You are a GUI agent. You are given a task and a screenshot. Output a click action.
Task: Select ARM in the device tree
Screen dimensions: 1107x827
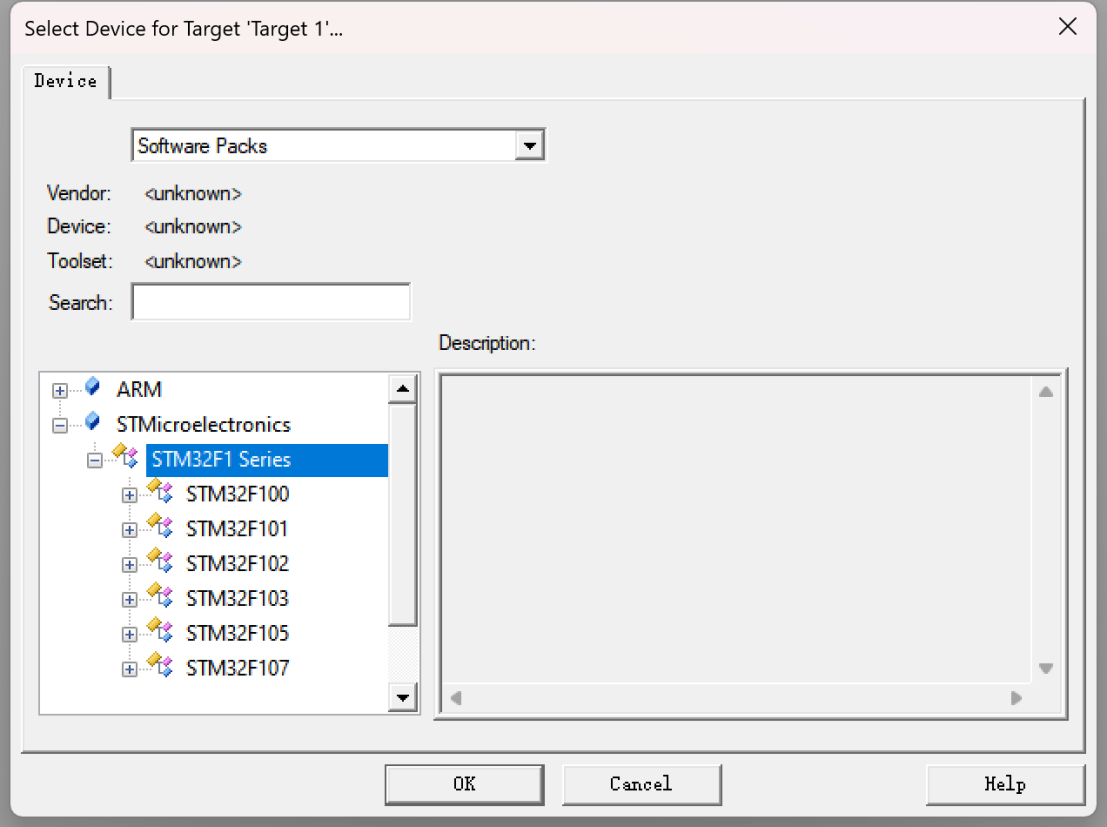click(x=139, y=390)
